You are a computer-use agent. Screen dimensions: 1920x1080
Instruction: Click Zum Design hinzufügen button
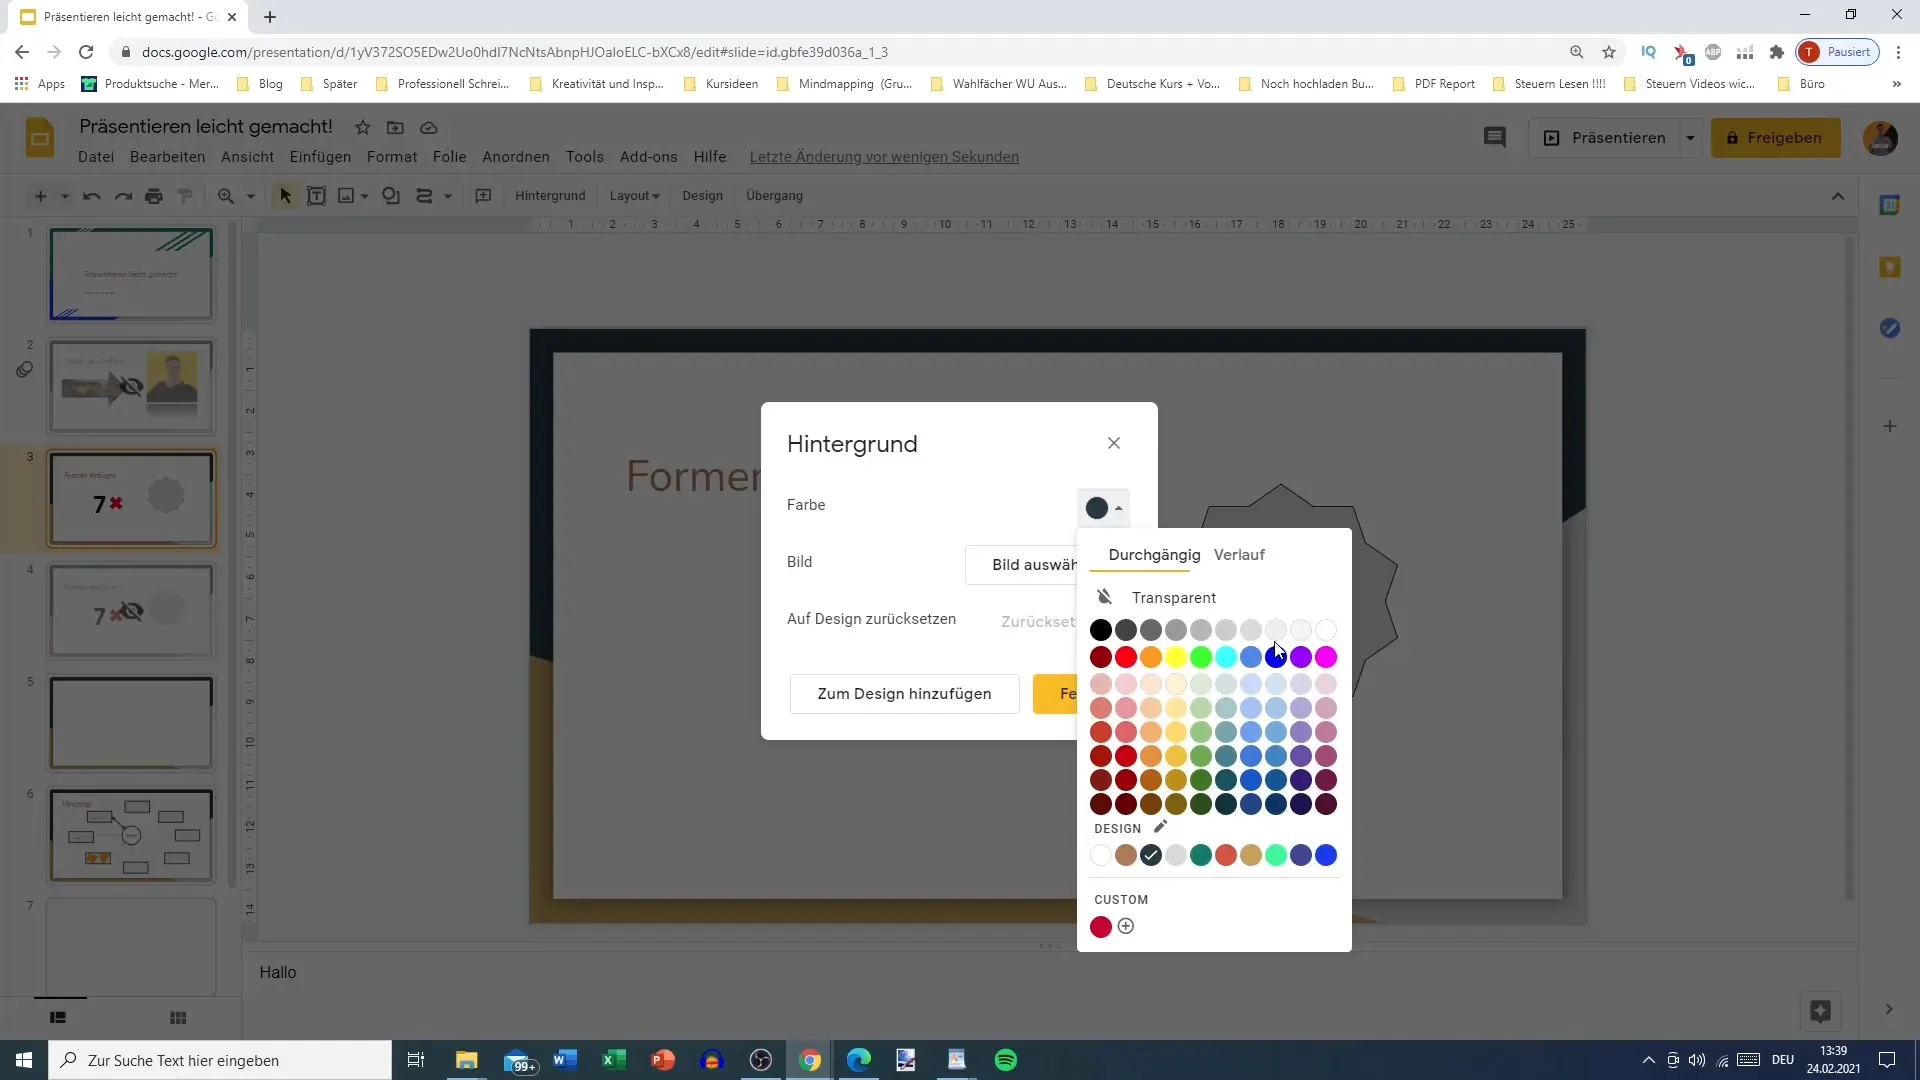pyautogui.click(x=904, y=693)
